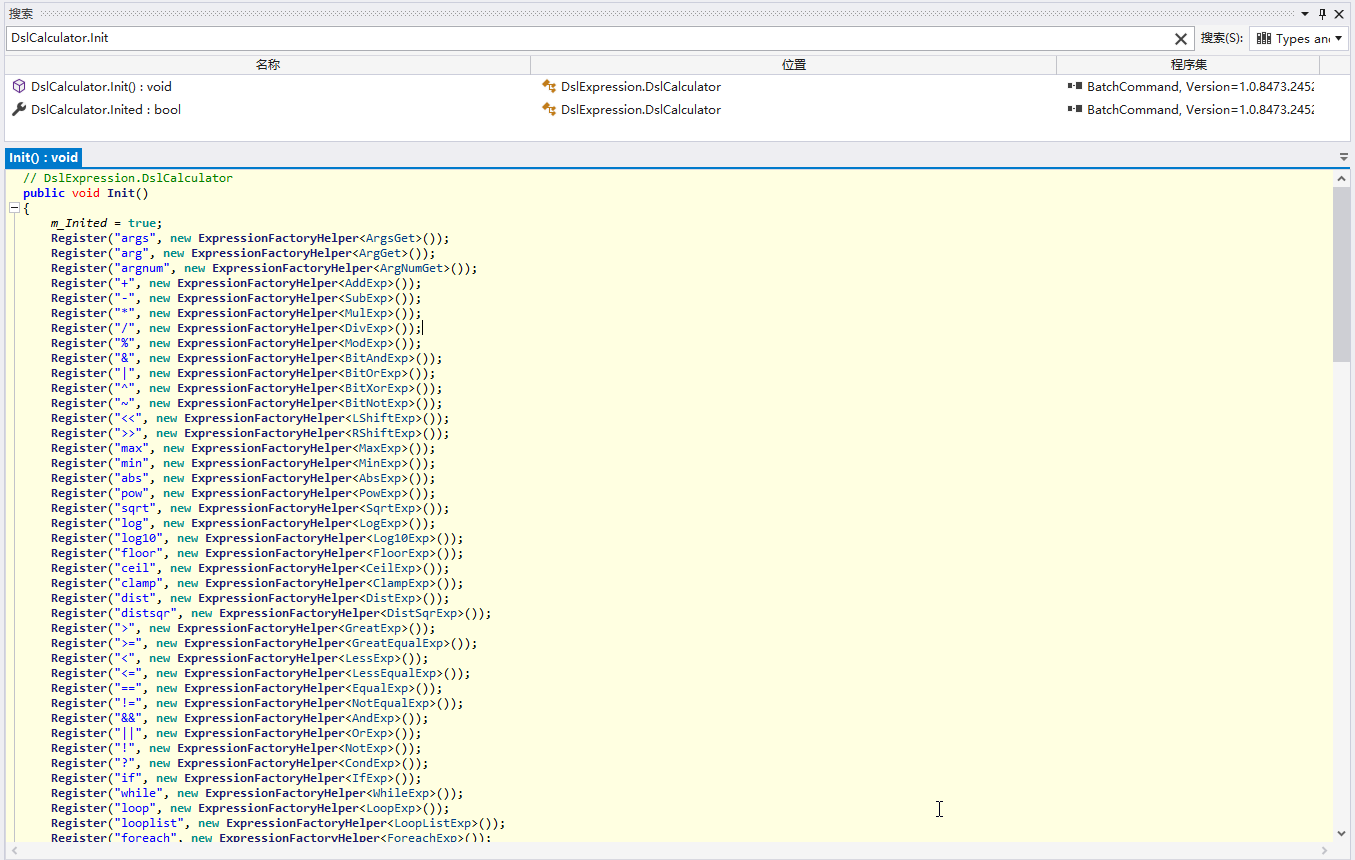Click method icon beside DslCalculator.Init()
Viewport: 1355px width, 860px height.
click(x=19, y=87)
